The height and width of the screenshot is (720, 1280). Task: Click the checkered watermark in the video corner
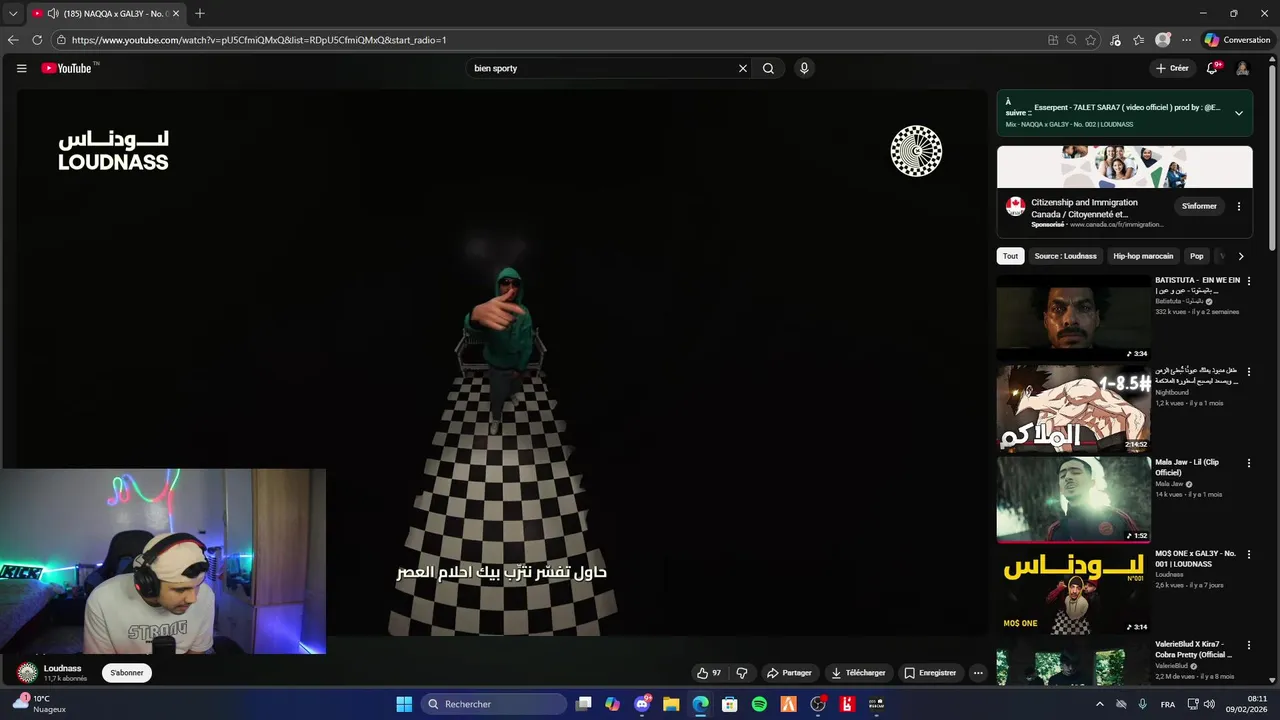click(x=916, y=151)
